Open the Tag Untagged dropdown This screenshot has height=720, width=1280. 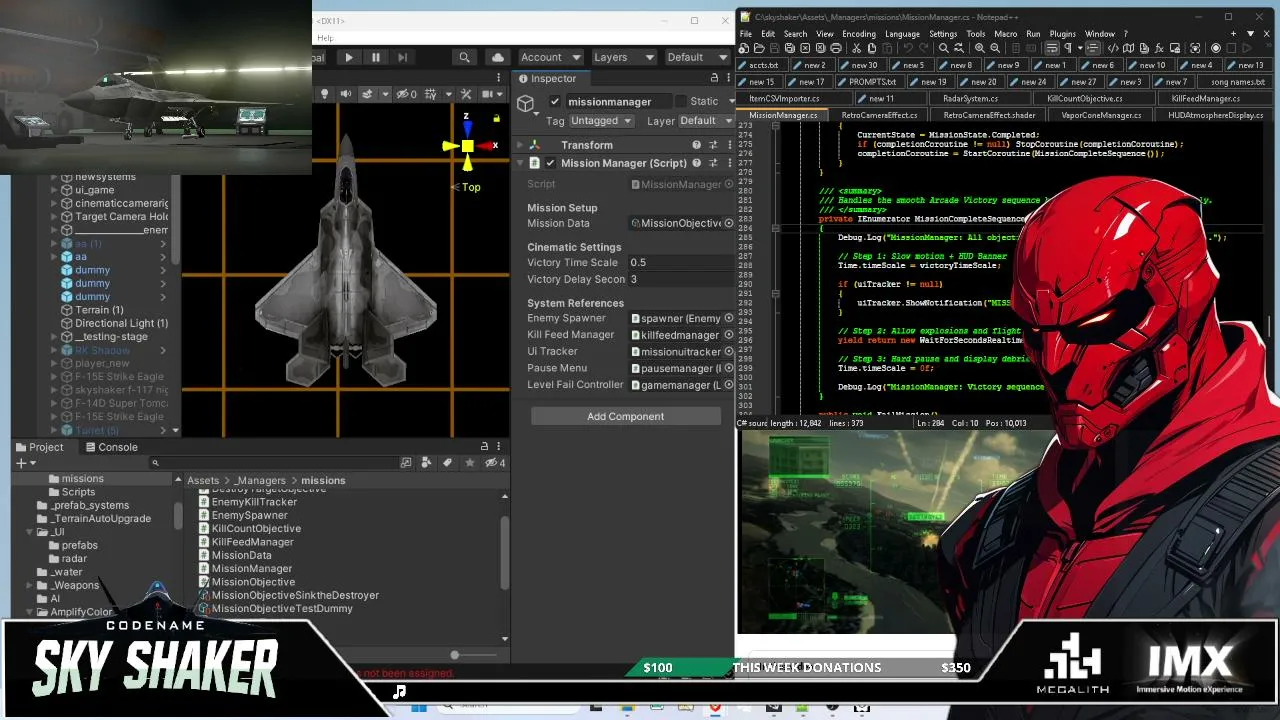tap(602, 121)
